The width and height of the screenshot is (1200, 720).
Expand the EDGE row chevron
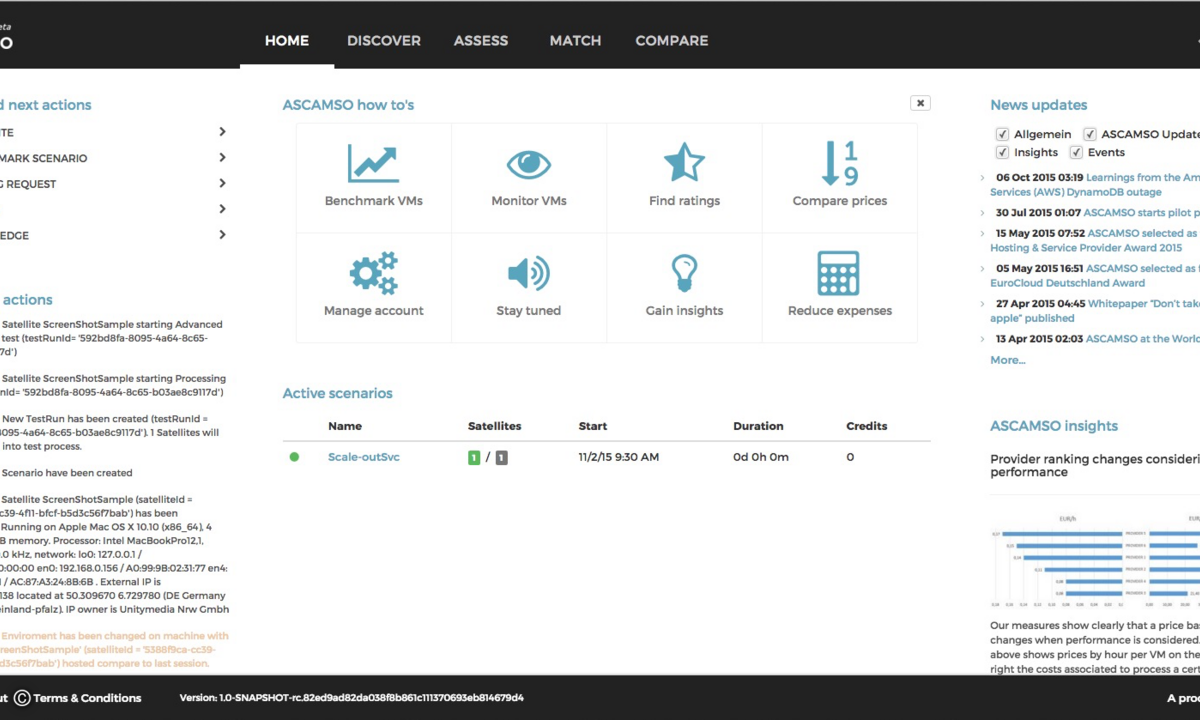[x=222, y=235]
